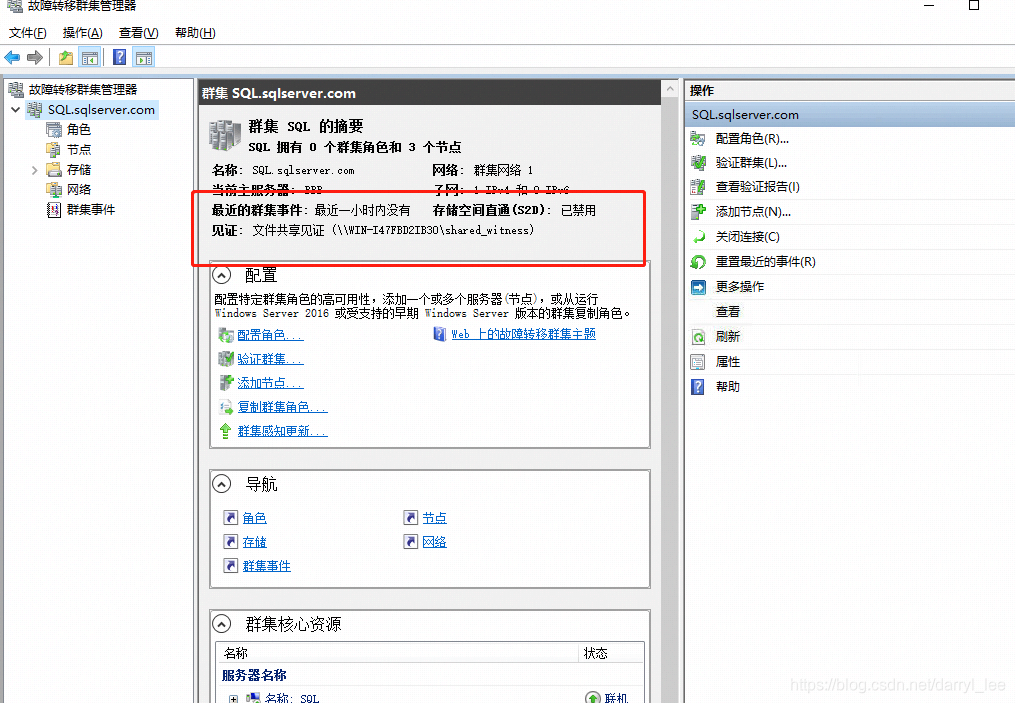Click the icon beside 群集感知更新 link
The image size is (1015, 703).
point(225,430)
